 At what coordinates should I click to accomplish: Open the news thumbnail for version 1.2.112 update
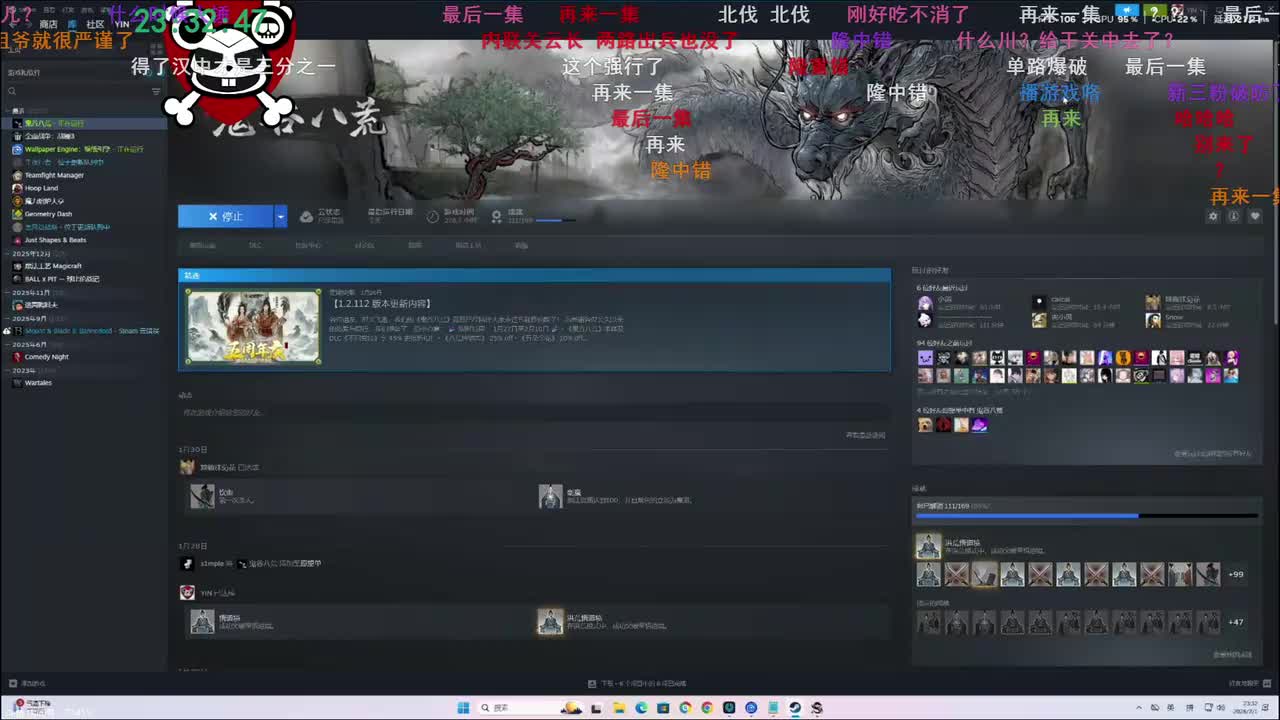[254, 327]
